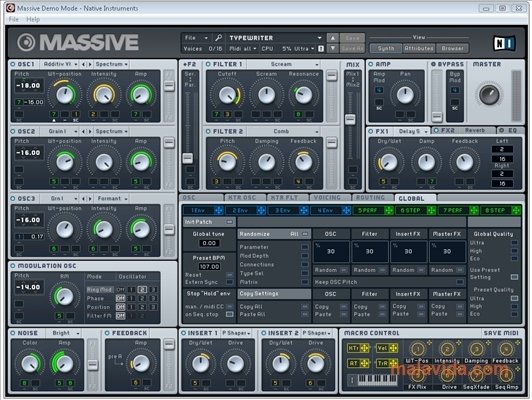Click OSC1 previous wavetable arrow

[84, 64]
